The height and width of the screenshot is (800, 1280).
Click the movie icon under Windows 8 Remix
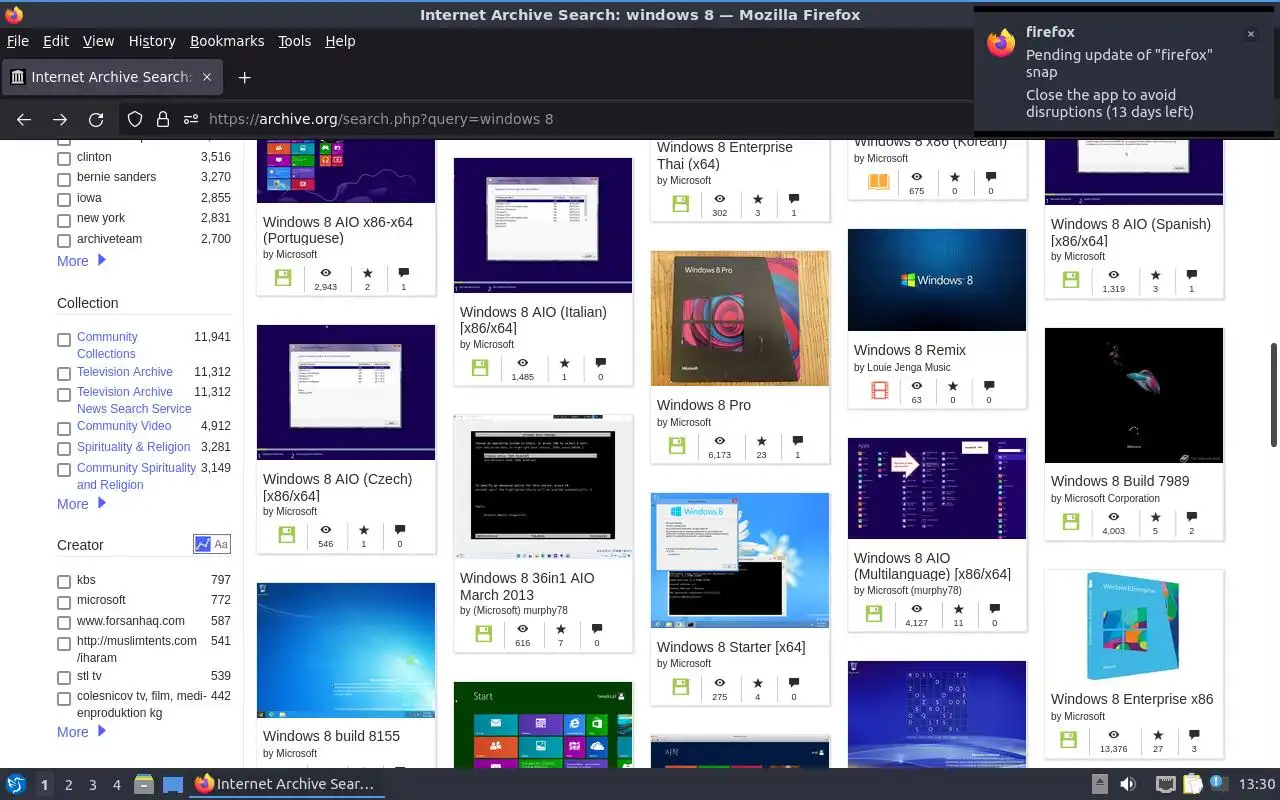click(x=880, y=391)
